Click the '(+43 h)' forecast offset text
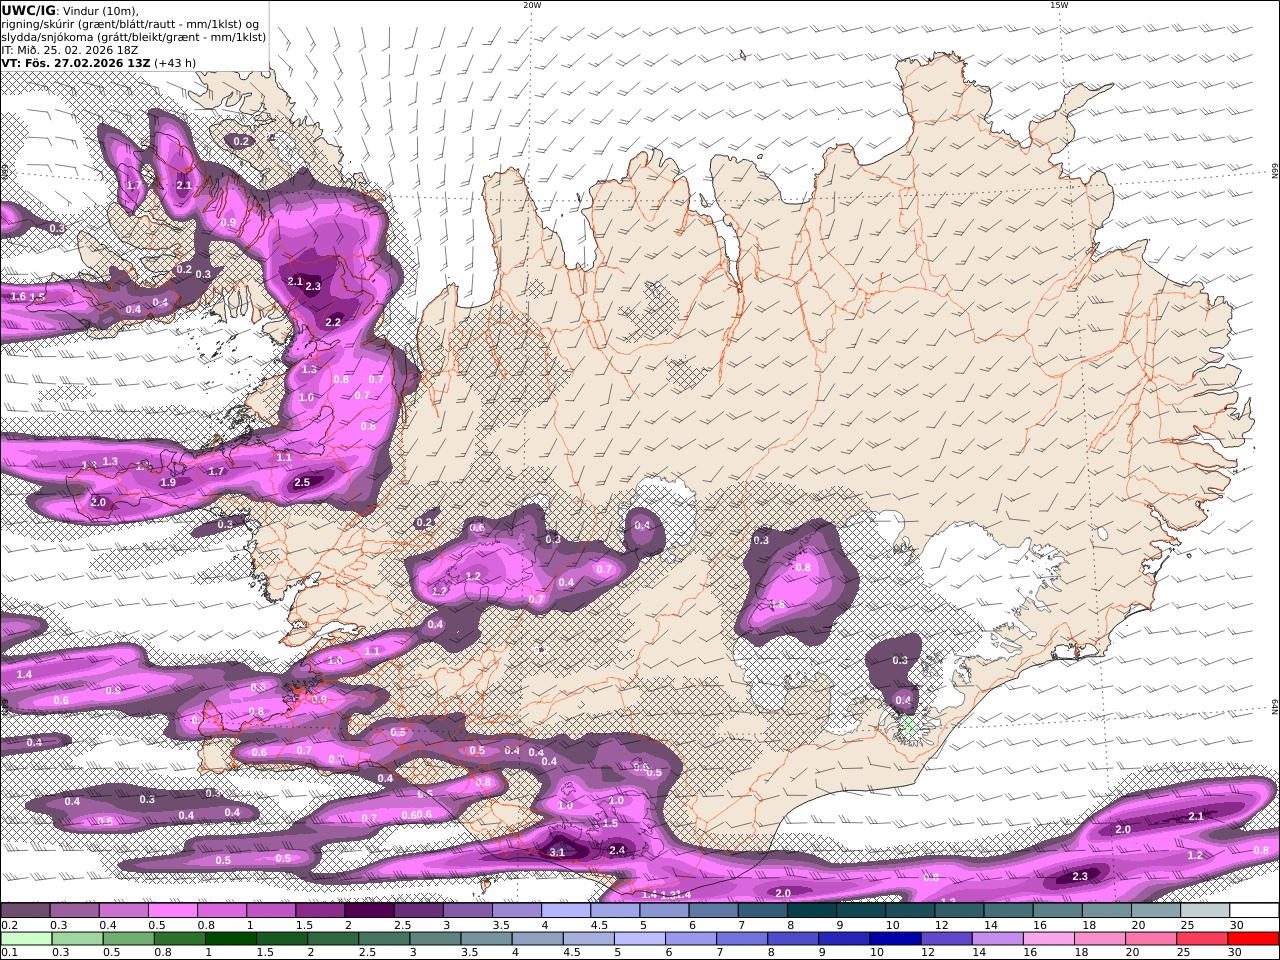Screen dimensions: 1280x960 coord(175,62)
